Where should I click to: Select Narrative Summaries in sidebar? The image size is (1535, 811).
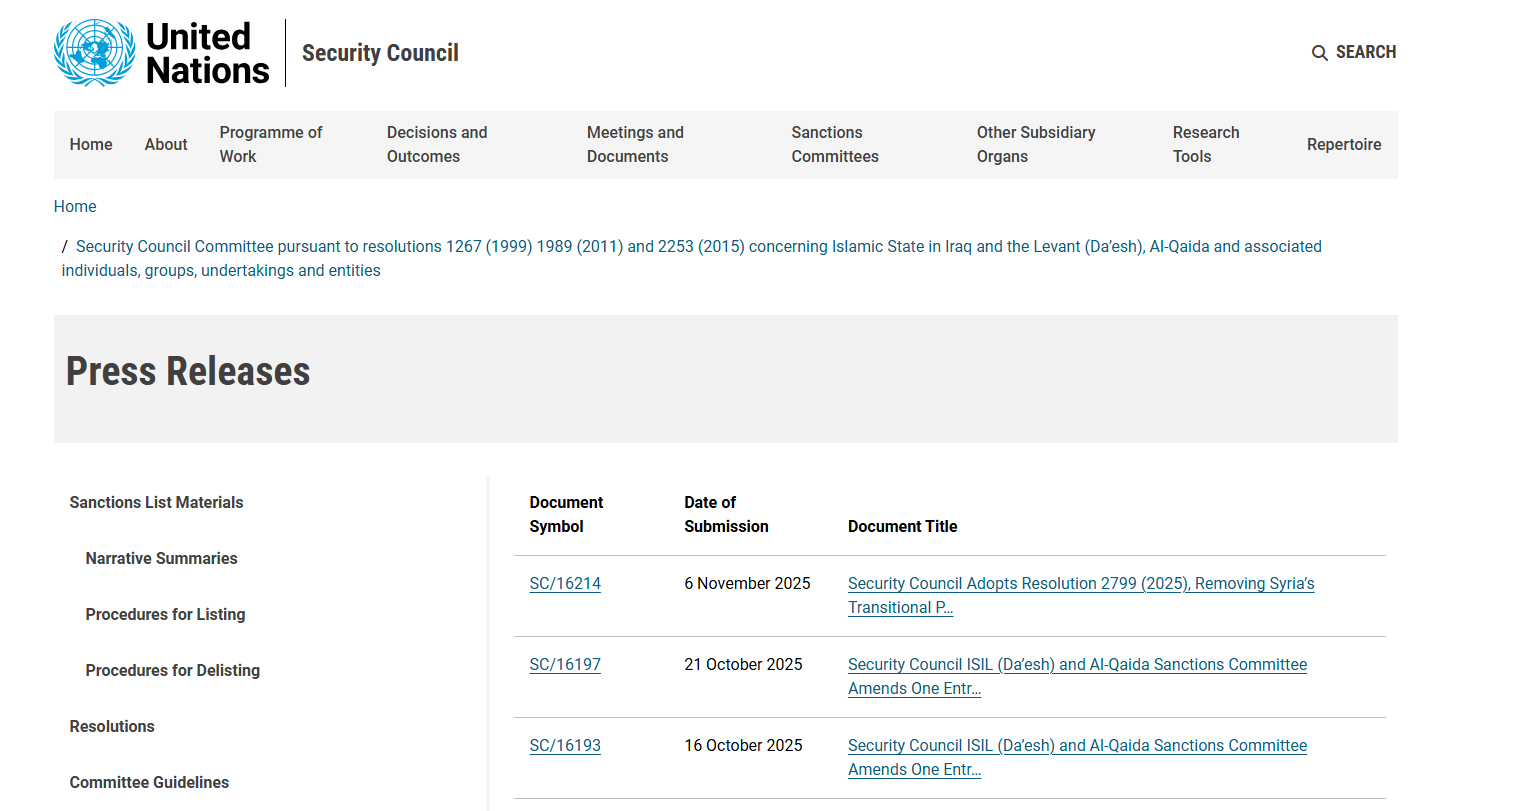[161, 559]
